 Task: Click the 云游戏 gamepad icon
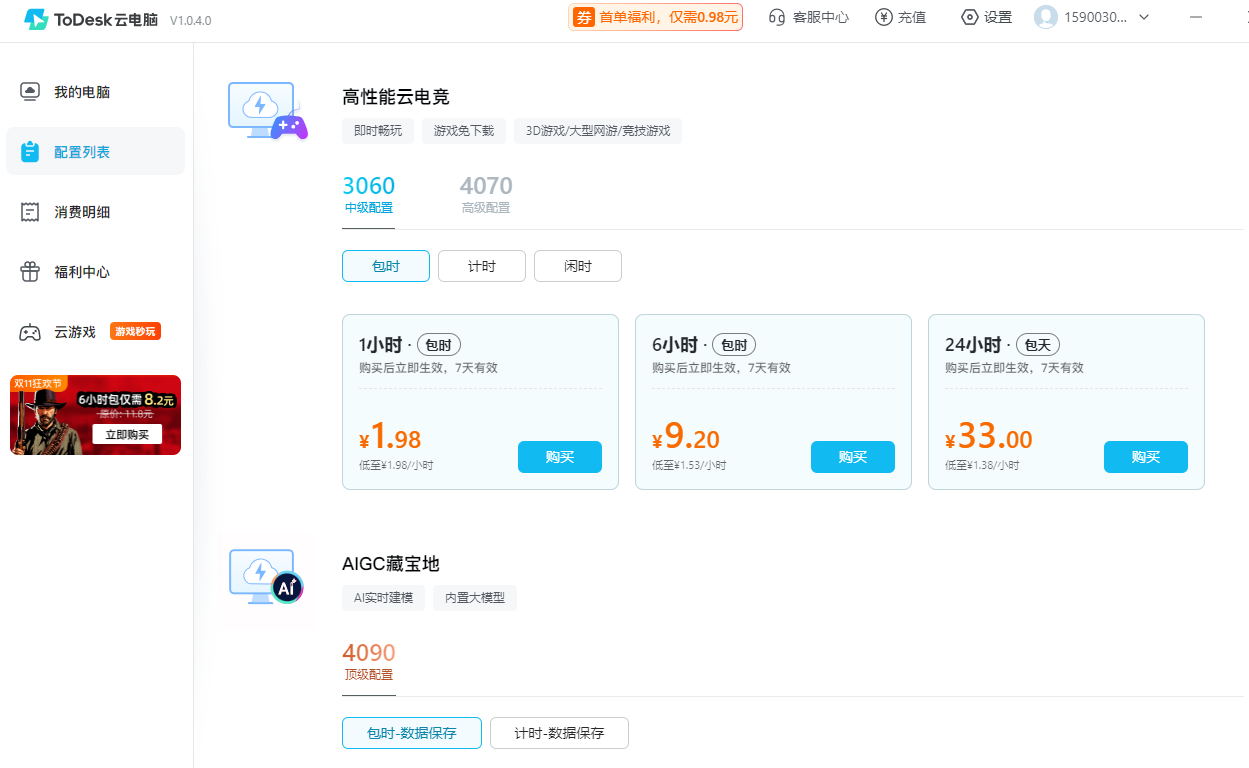click(30, 332)
